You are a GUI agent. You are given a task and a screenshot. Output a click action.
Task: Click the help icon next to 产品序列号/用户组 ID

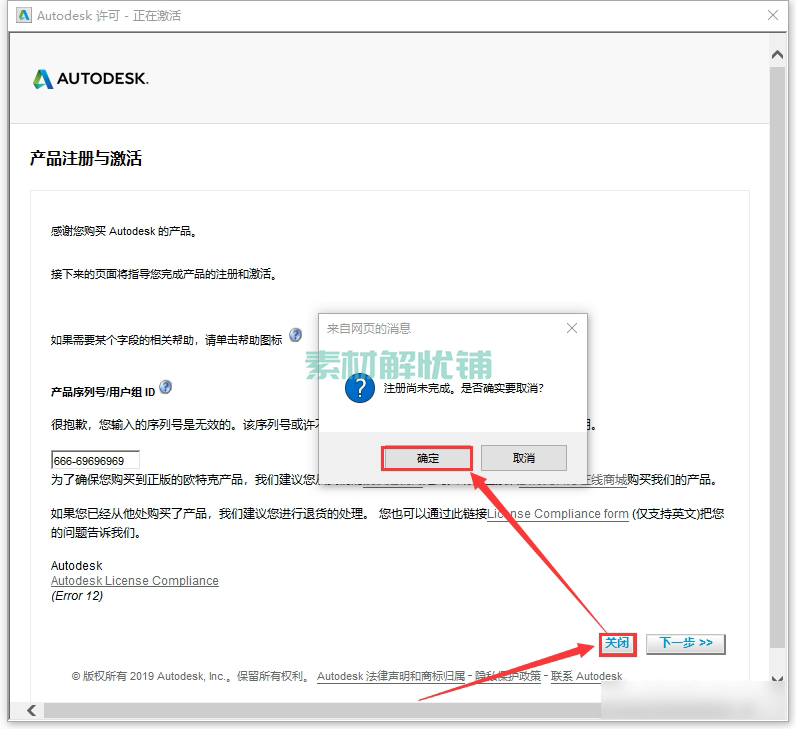point(165,387)
